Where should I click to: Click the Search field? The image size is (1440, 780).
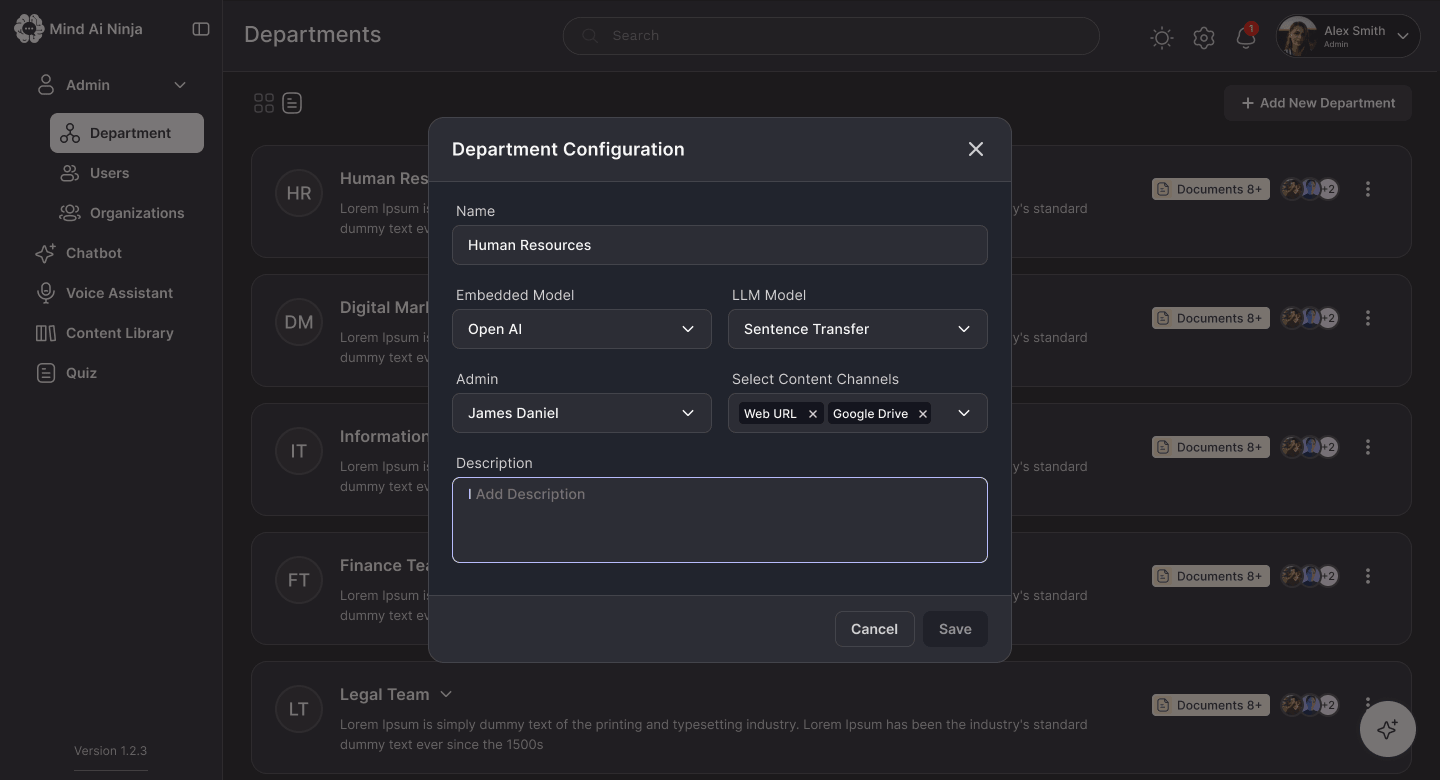831,36
